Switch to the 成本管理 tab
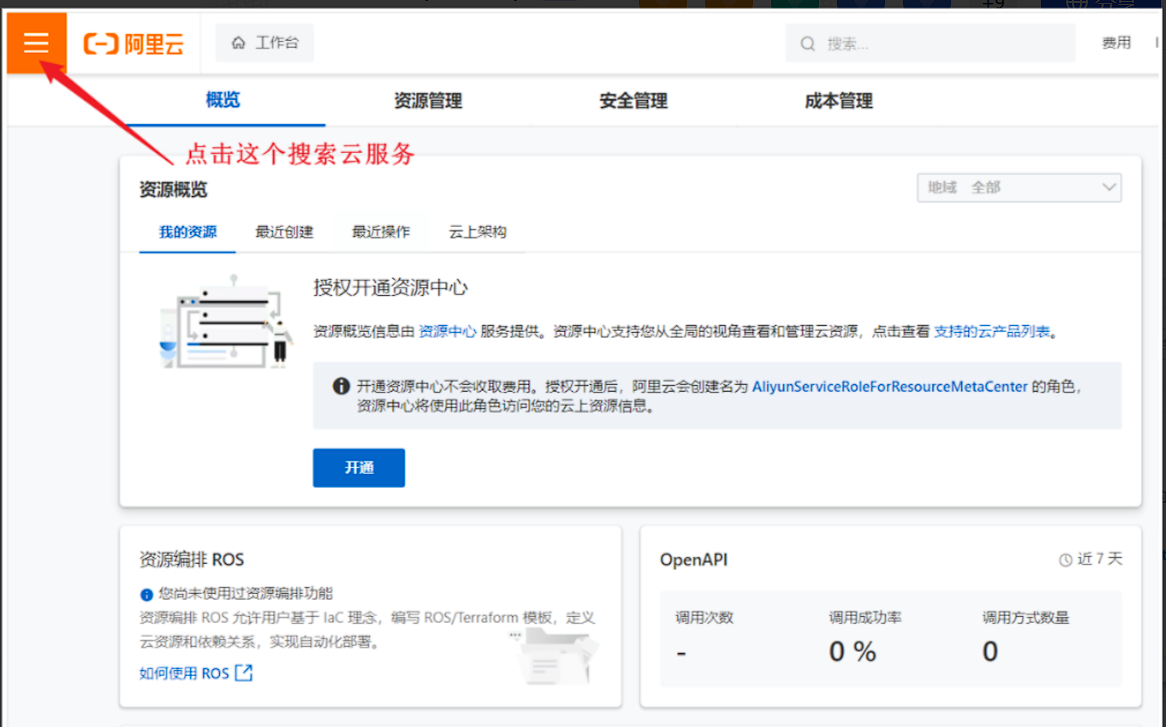1166x727 pixels. (x=839, y=100)
